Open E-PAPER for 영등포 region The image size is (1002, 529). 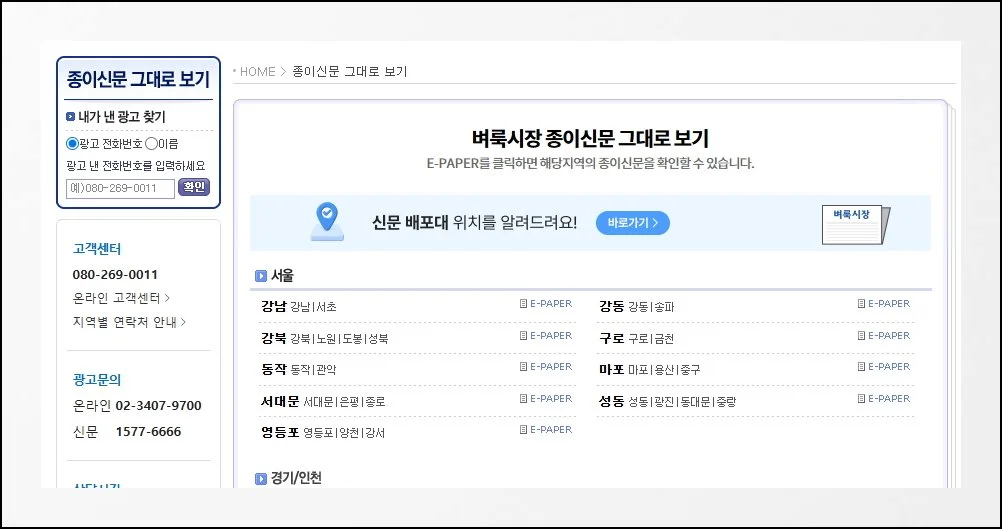[546, 430]
